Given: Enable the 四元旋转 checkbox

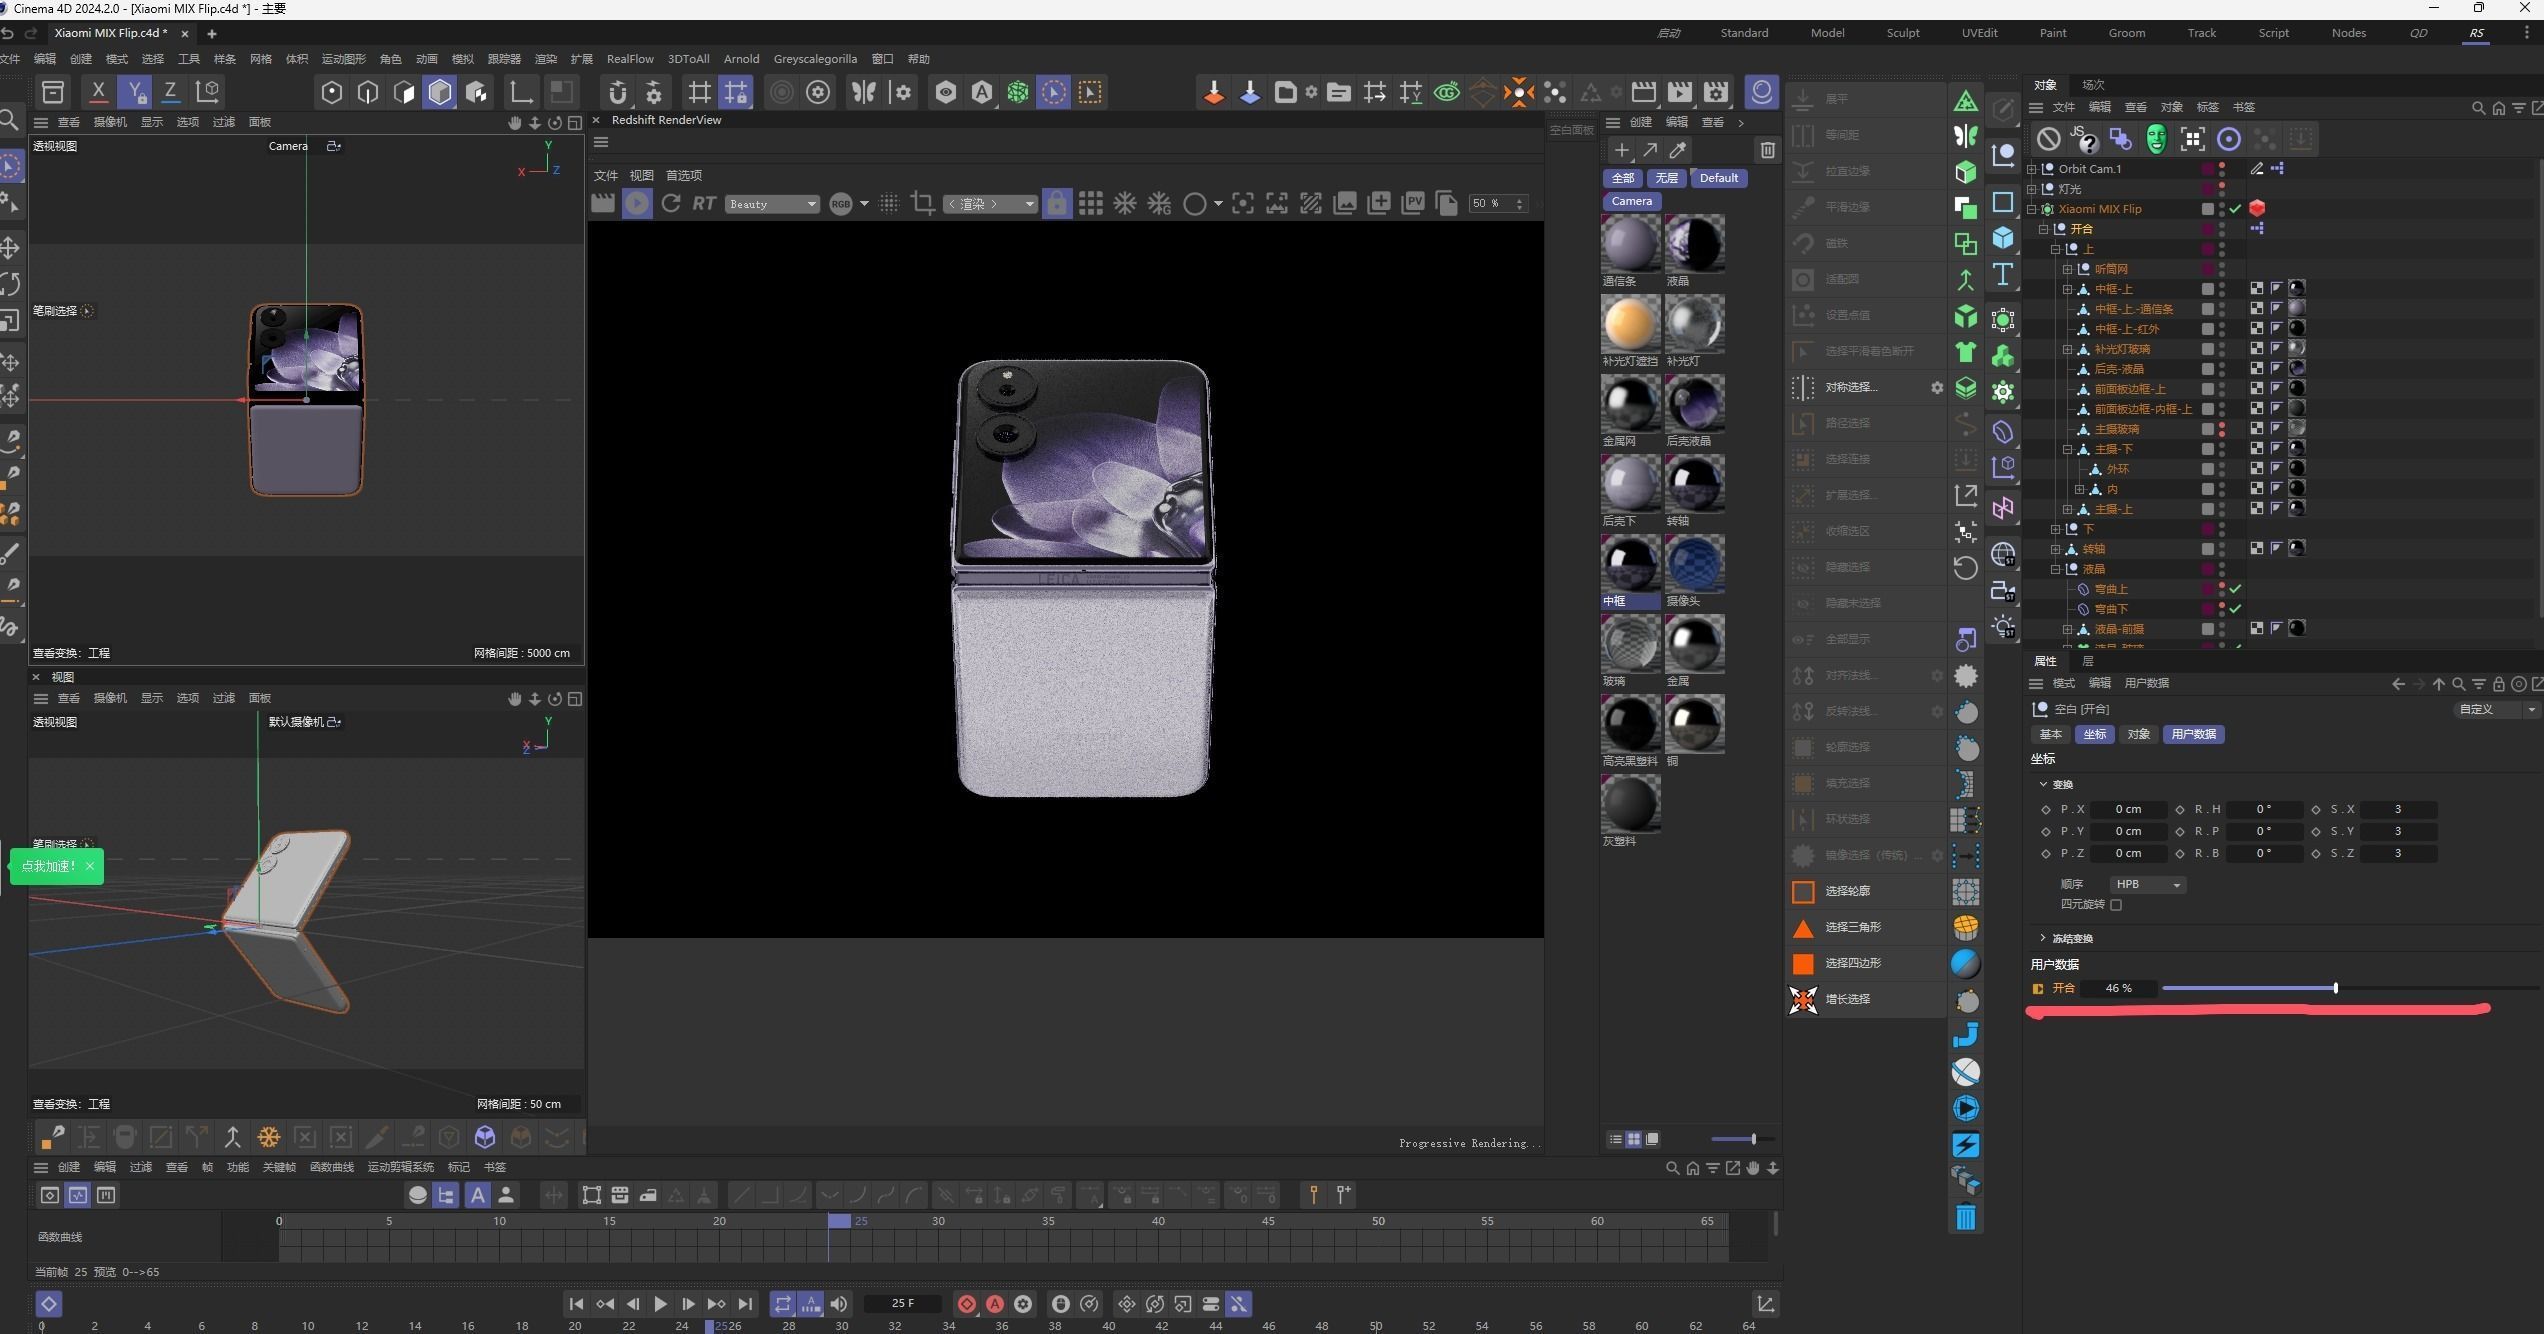Looking at the screenshot, I should [2116, 904].
